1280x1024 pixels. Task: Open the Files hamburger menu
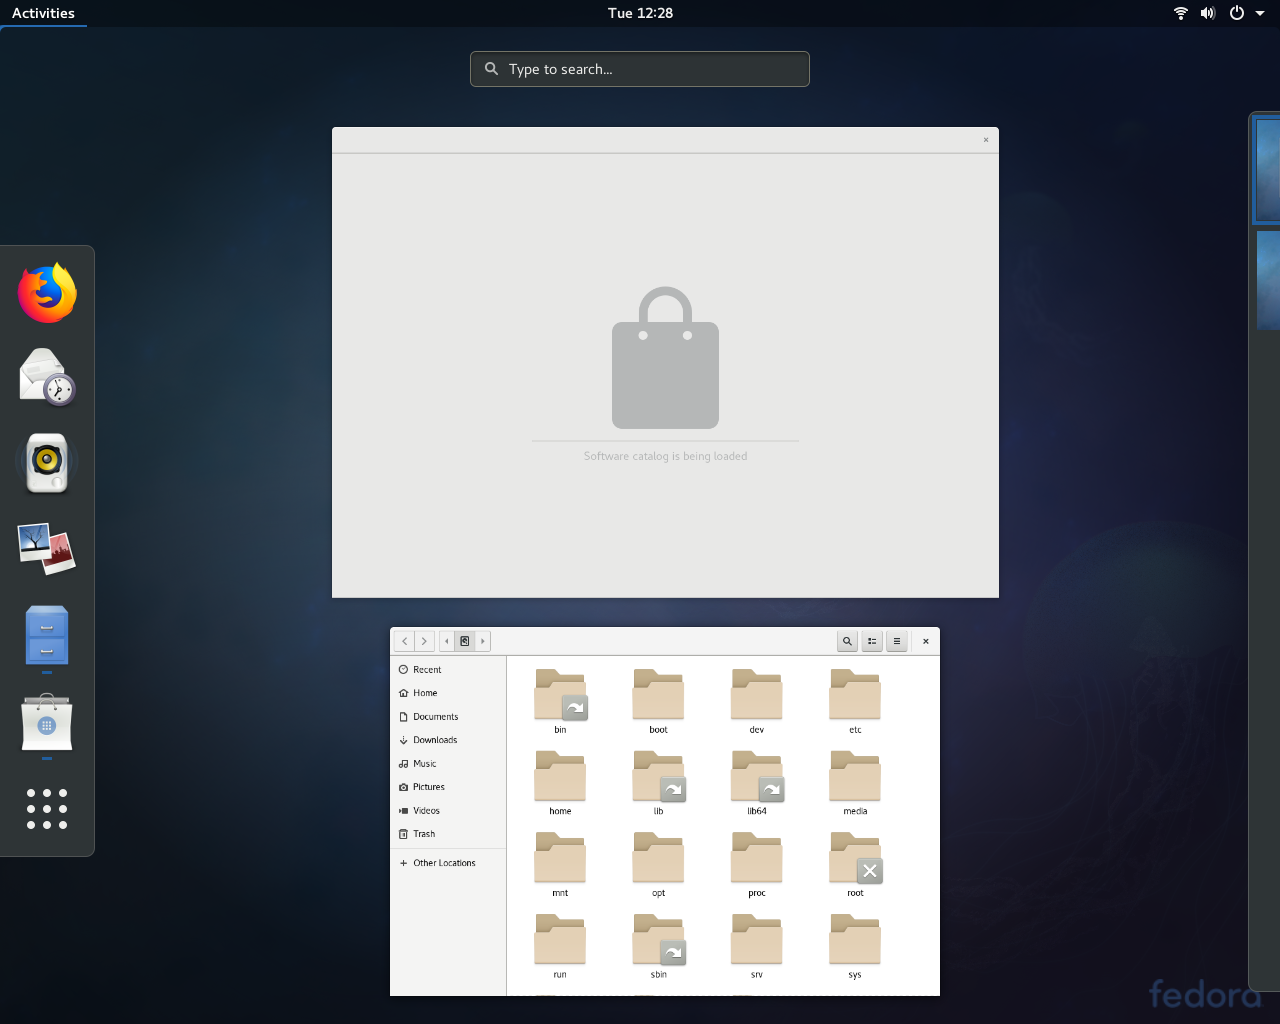pos(897,641)
